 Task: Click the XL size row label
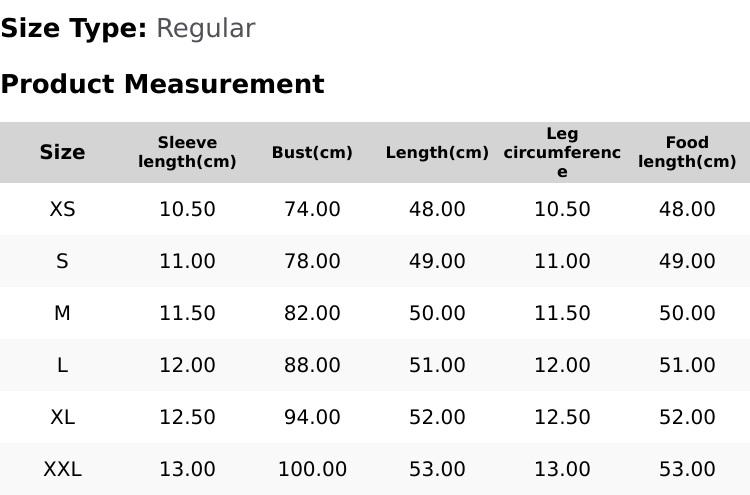coord(62,417)
